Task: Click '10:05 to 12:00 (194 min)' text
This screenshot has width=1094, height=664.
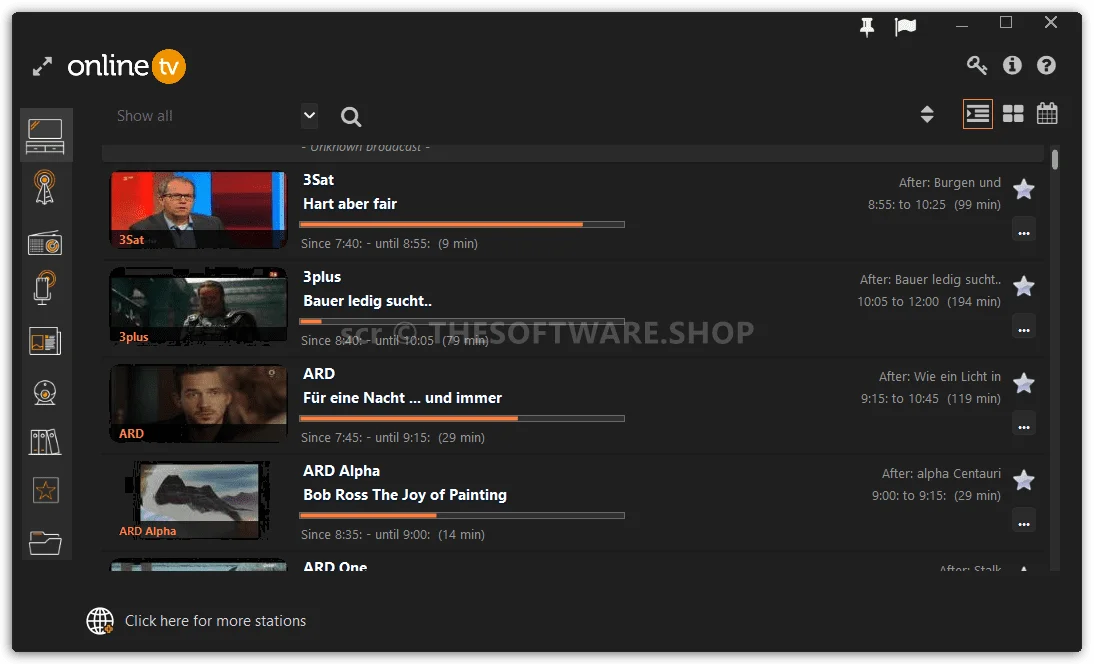Action: [x=929, y=302]
